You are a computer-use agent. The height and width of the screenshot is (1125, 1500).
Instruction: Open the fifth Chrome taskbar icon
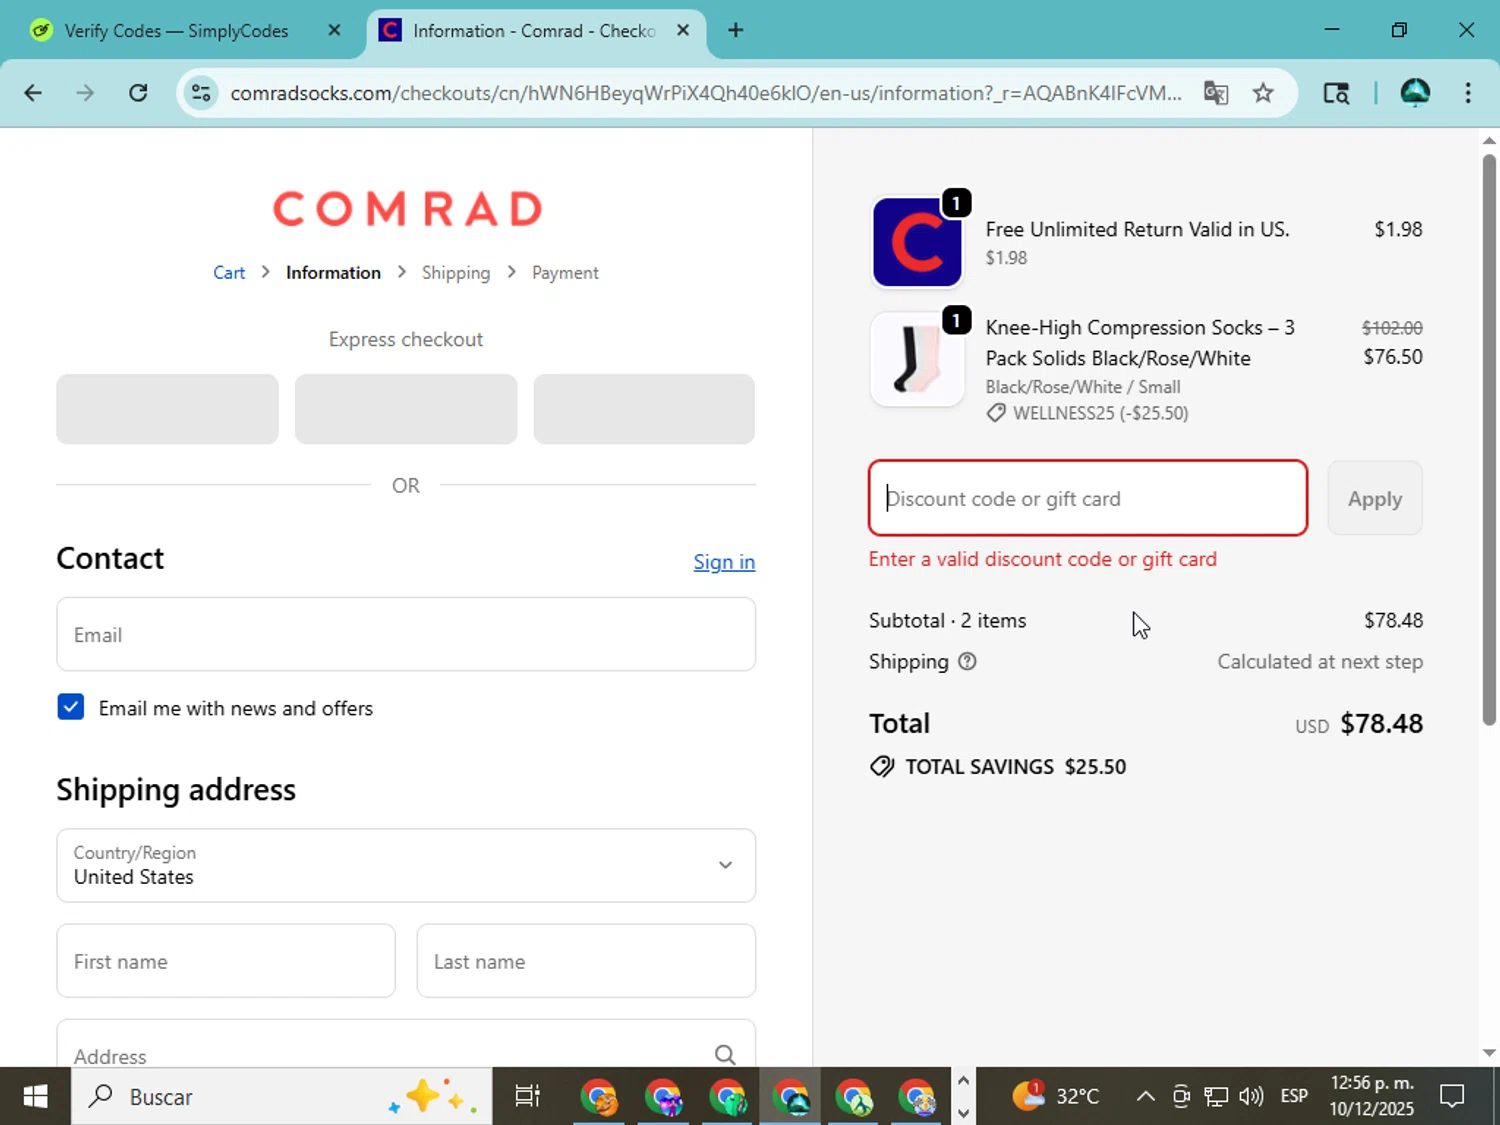click(855, 1097)
